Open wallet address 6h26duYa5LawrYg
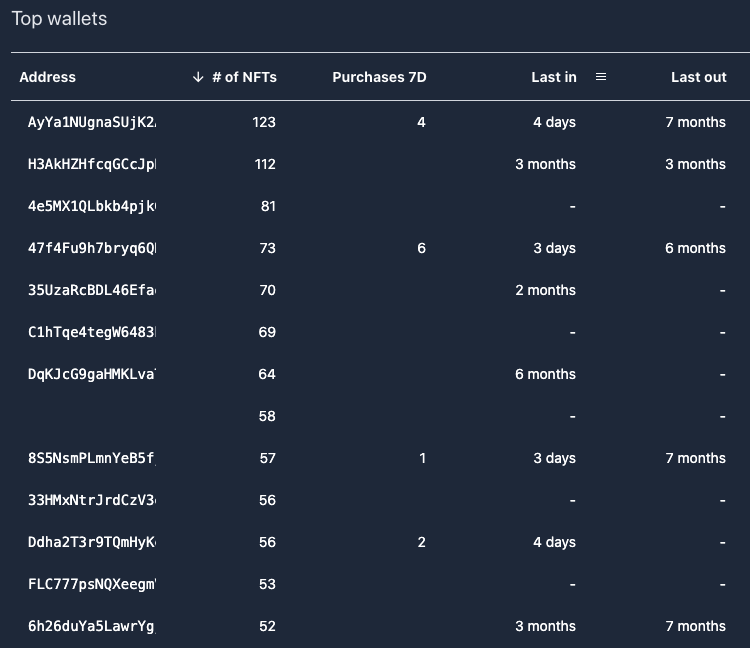750x648 pixels. tap(92, 626)
